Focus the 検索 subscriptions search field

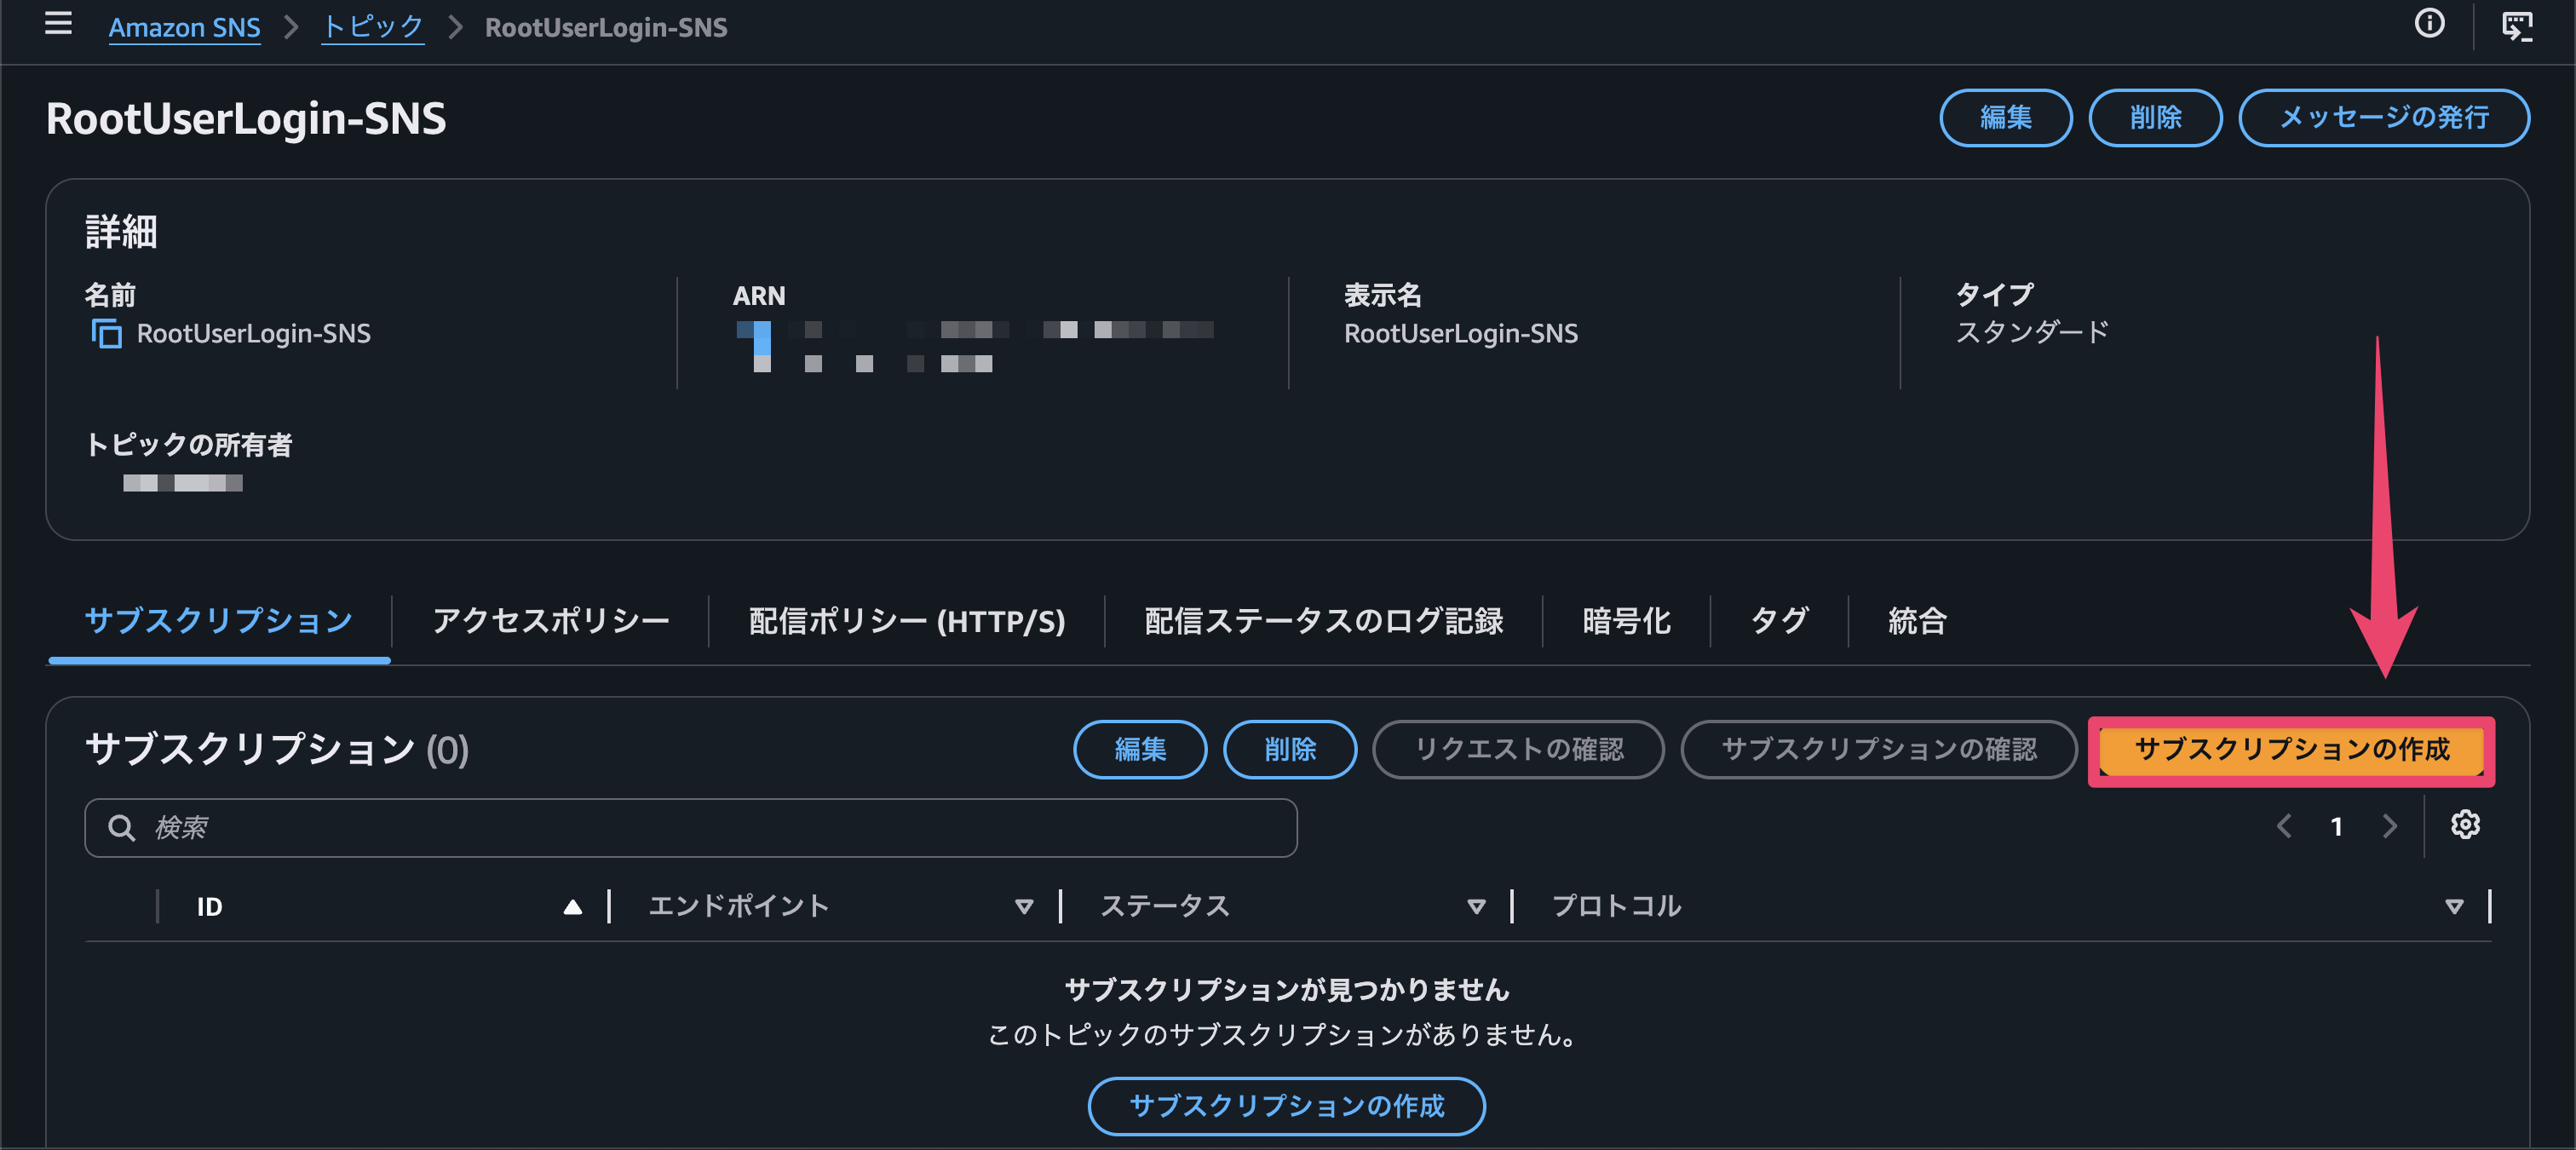[690, 827]
